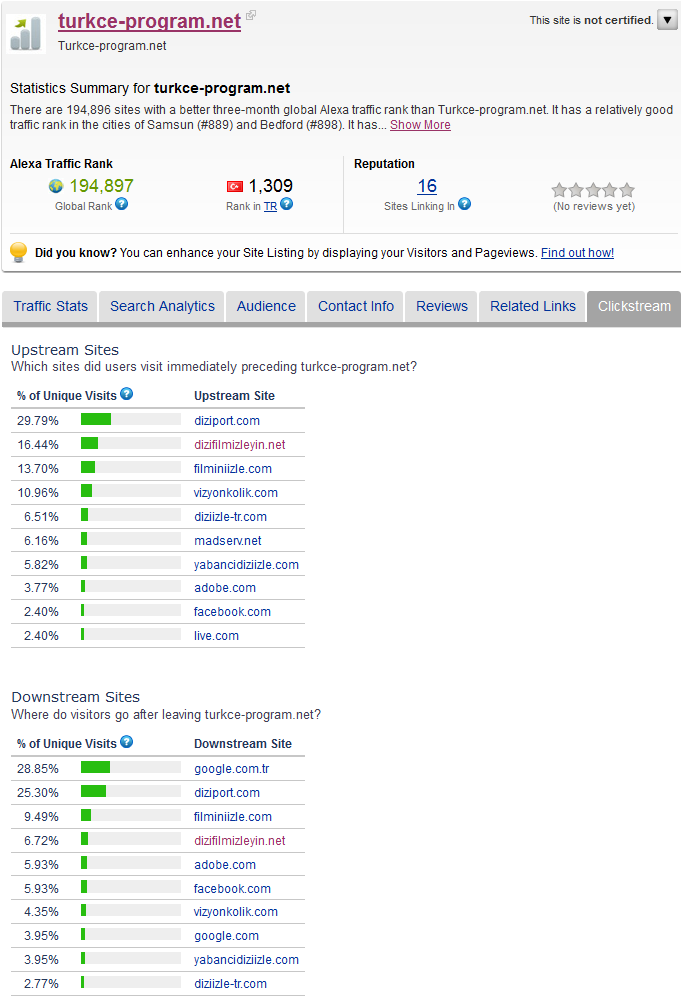
Task: Click the Global Rank help icon
Action: click(x=122, y=204)
